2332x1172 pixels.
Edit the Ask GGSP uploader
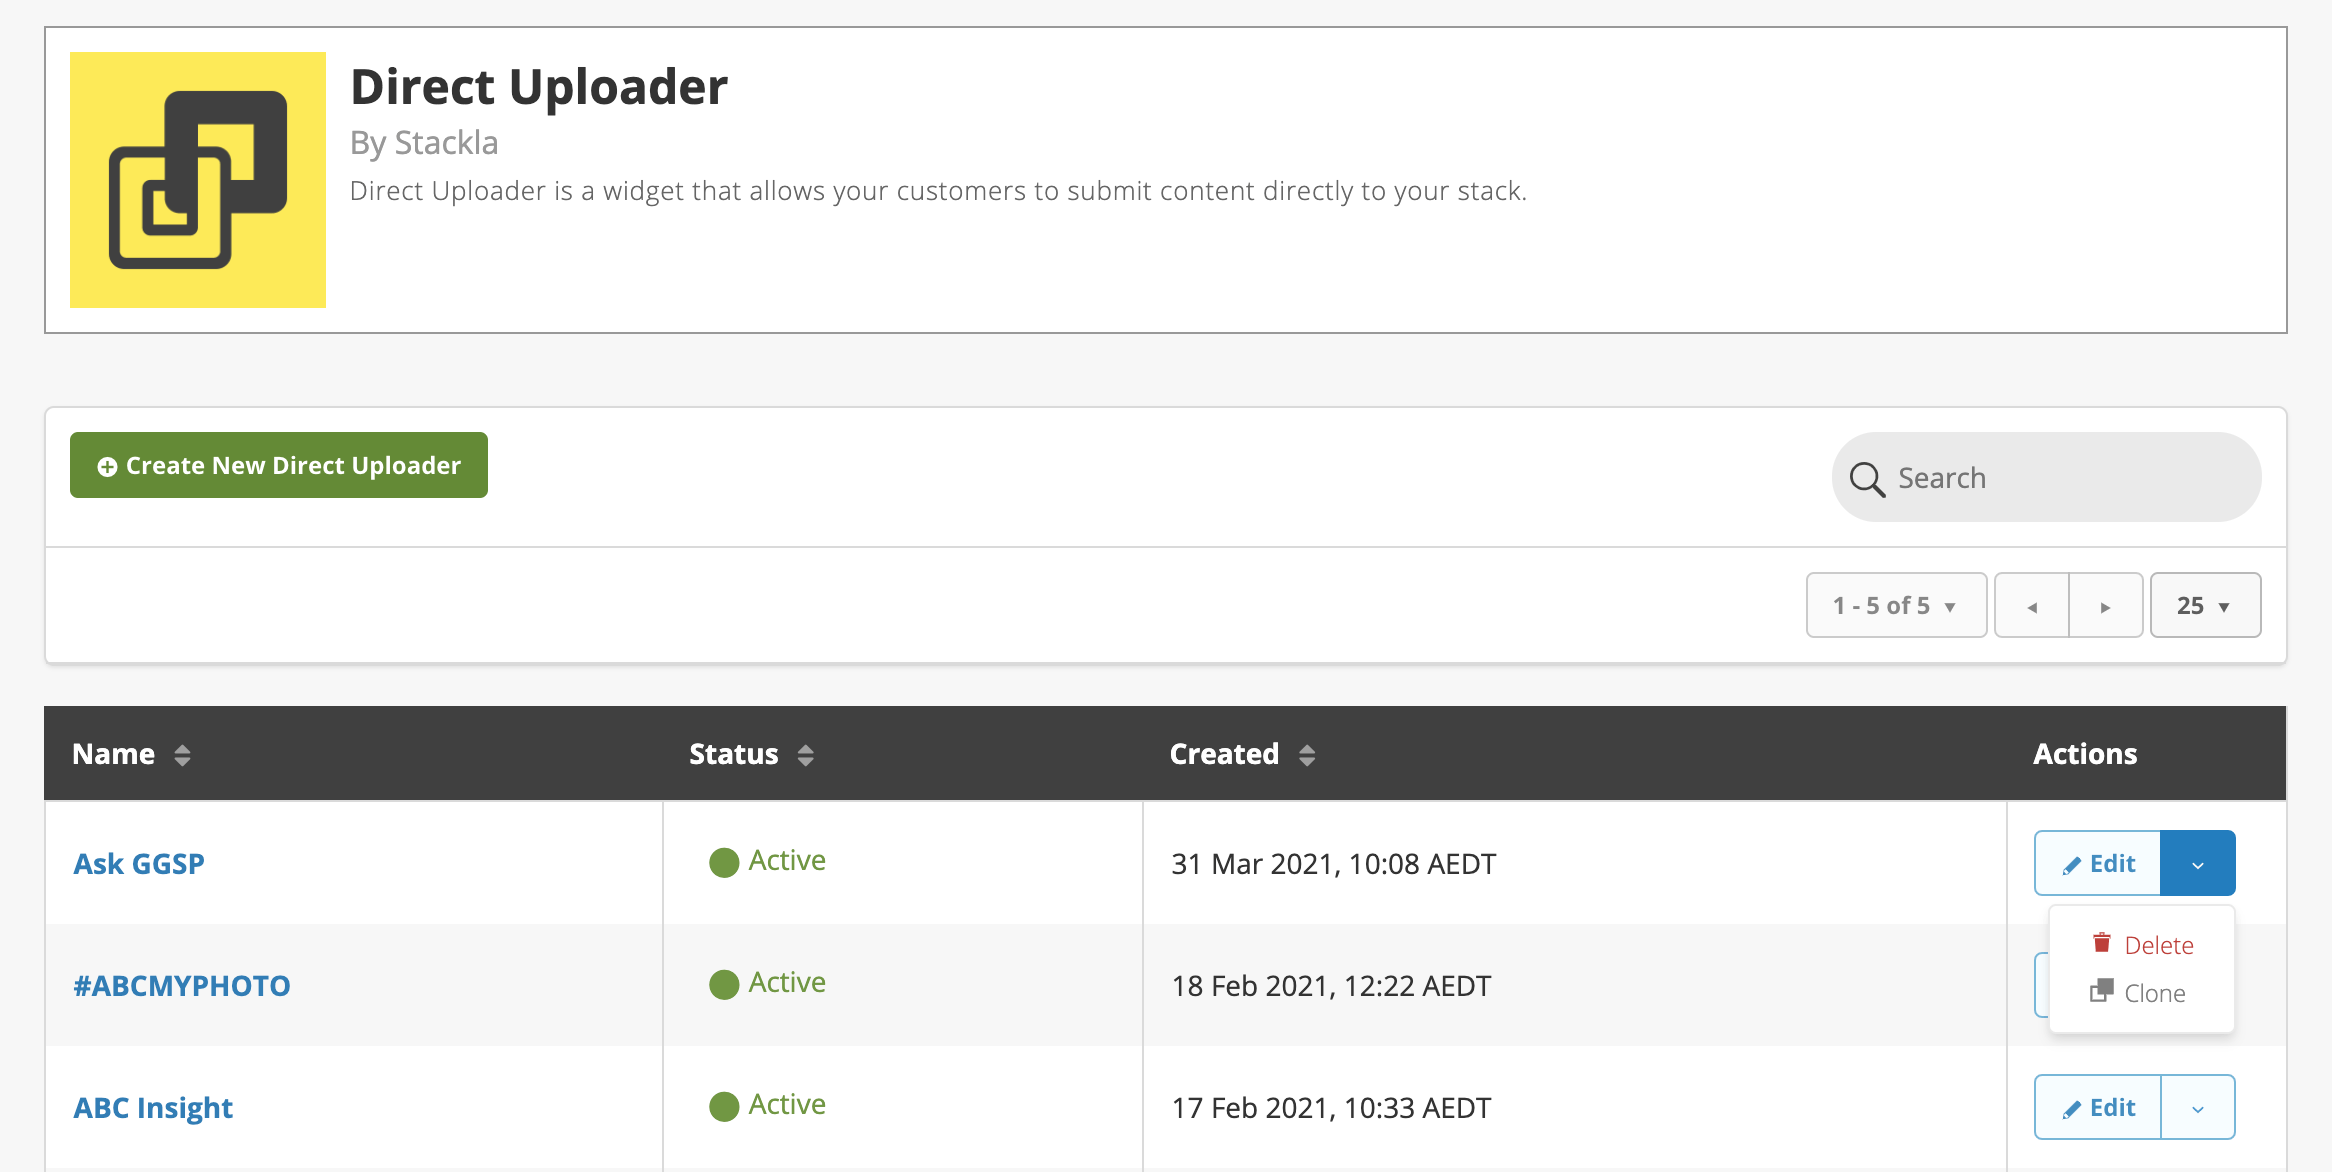[2098, 864]
